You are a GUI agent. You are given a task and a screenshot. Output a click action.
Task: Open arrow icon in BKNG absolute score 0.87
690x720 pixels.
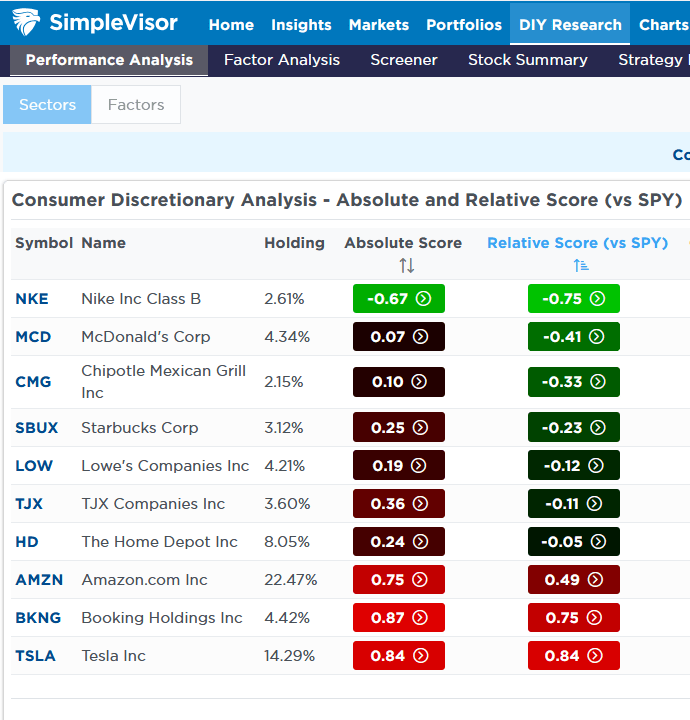click(420, 618)
